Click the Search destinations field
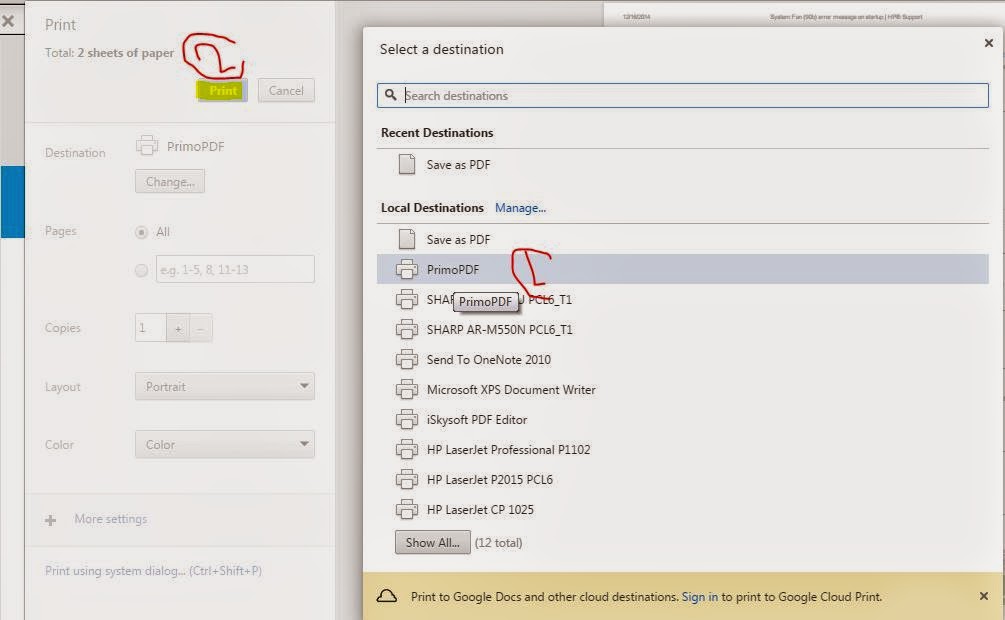This screenshot has height=620, width=1005. 683,96
